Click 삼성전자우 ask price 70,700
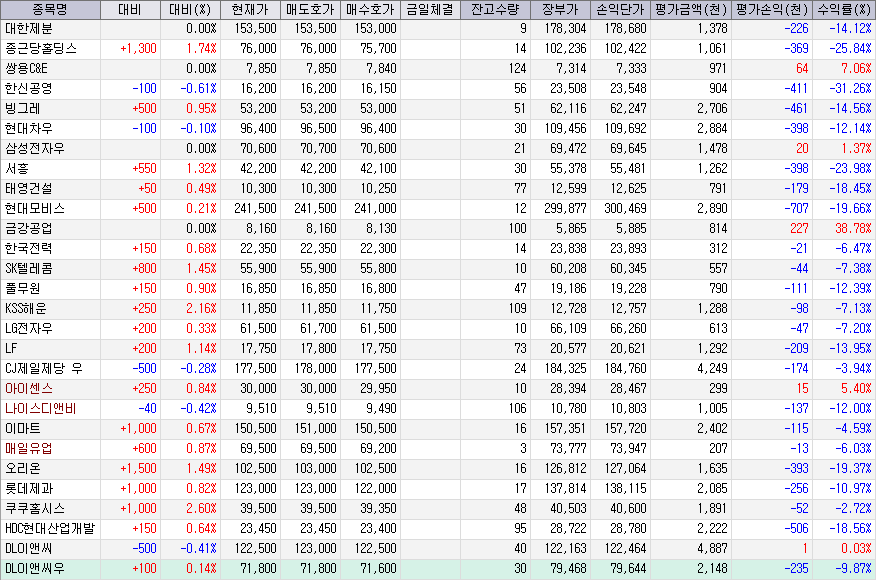The width and height of the screenshot is (876, 581). [x=318, y=149]
